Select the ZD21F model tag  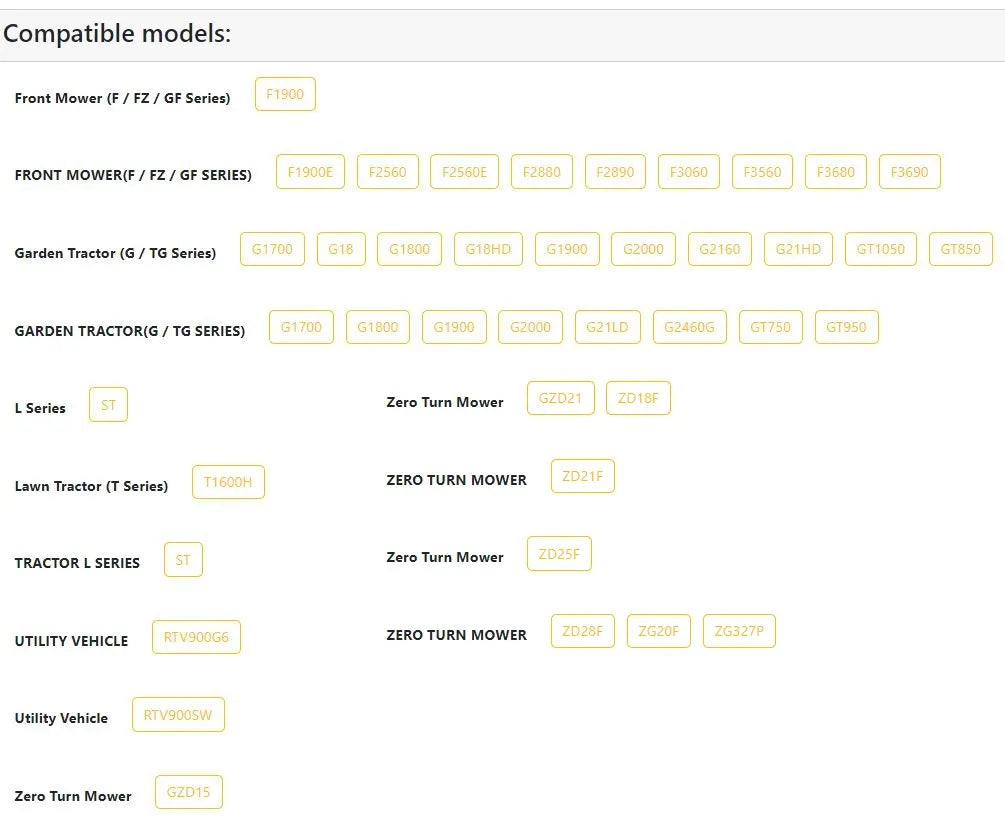click(583, 476)
